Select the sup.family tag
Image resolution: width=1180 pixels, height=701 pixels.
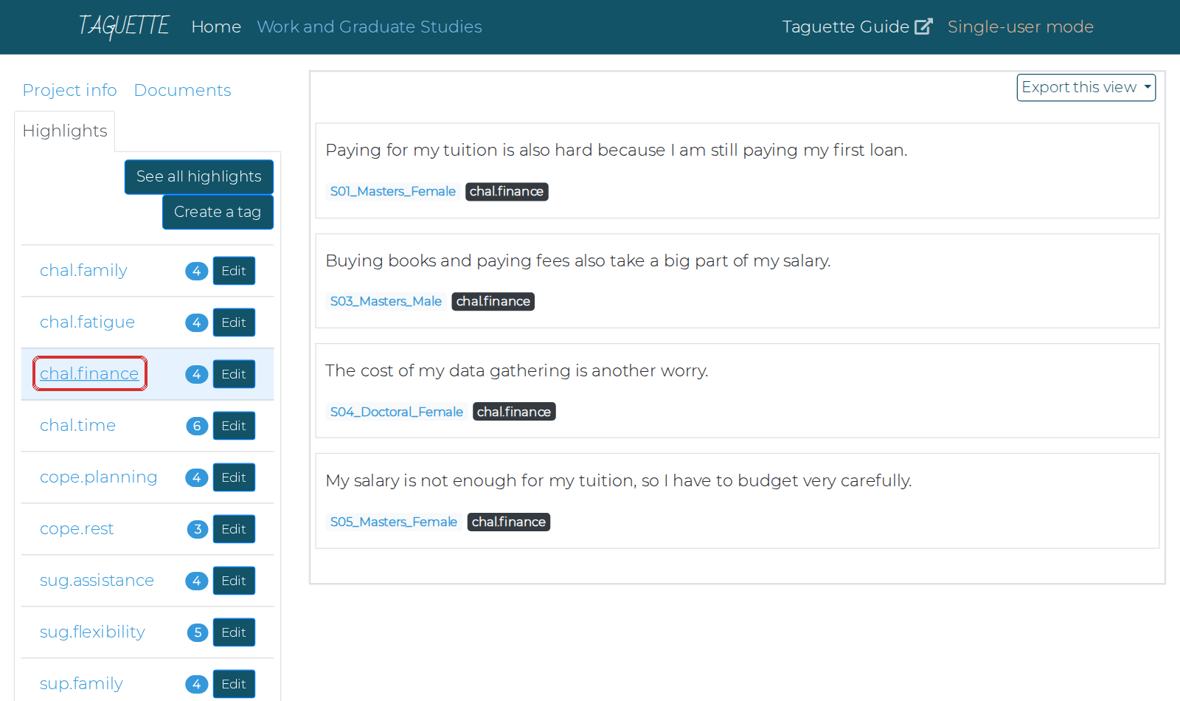(x=81, y=684)
